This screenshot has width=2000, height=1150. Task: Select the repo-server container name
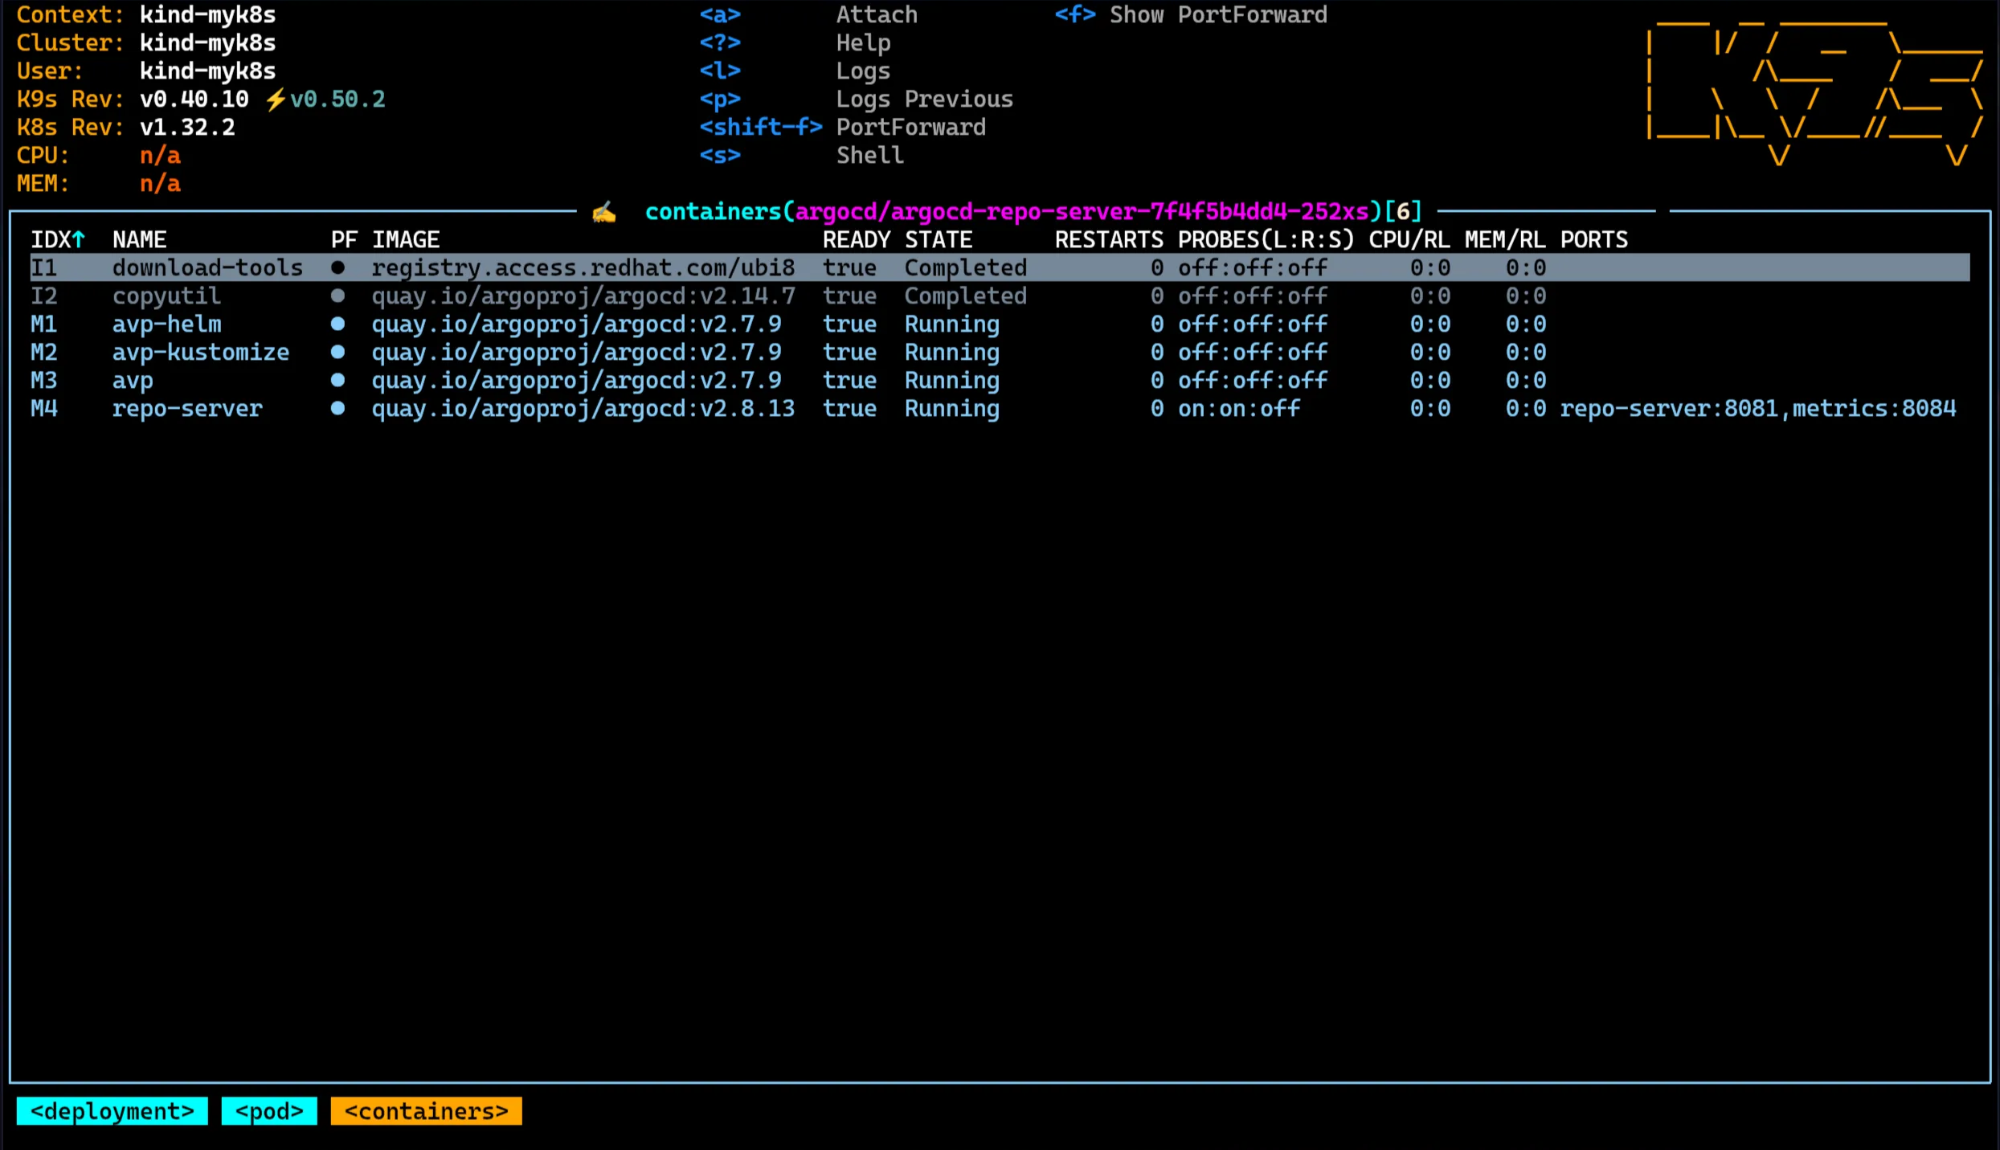187,408
